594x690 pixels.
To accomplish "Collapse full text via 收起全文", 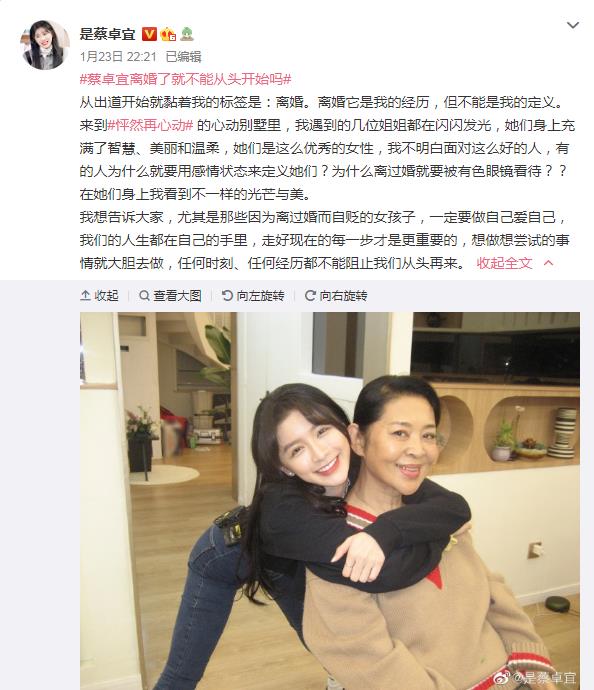I will (x=504, y=263).
